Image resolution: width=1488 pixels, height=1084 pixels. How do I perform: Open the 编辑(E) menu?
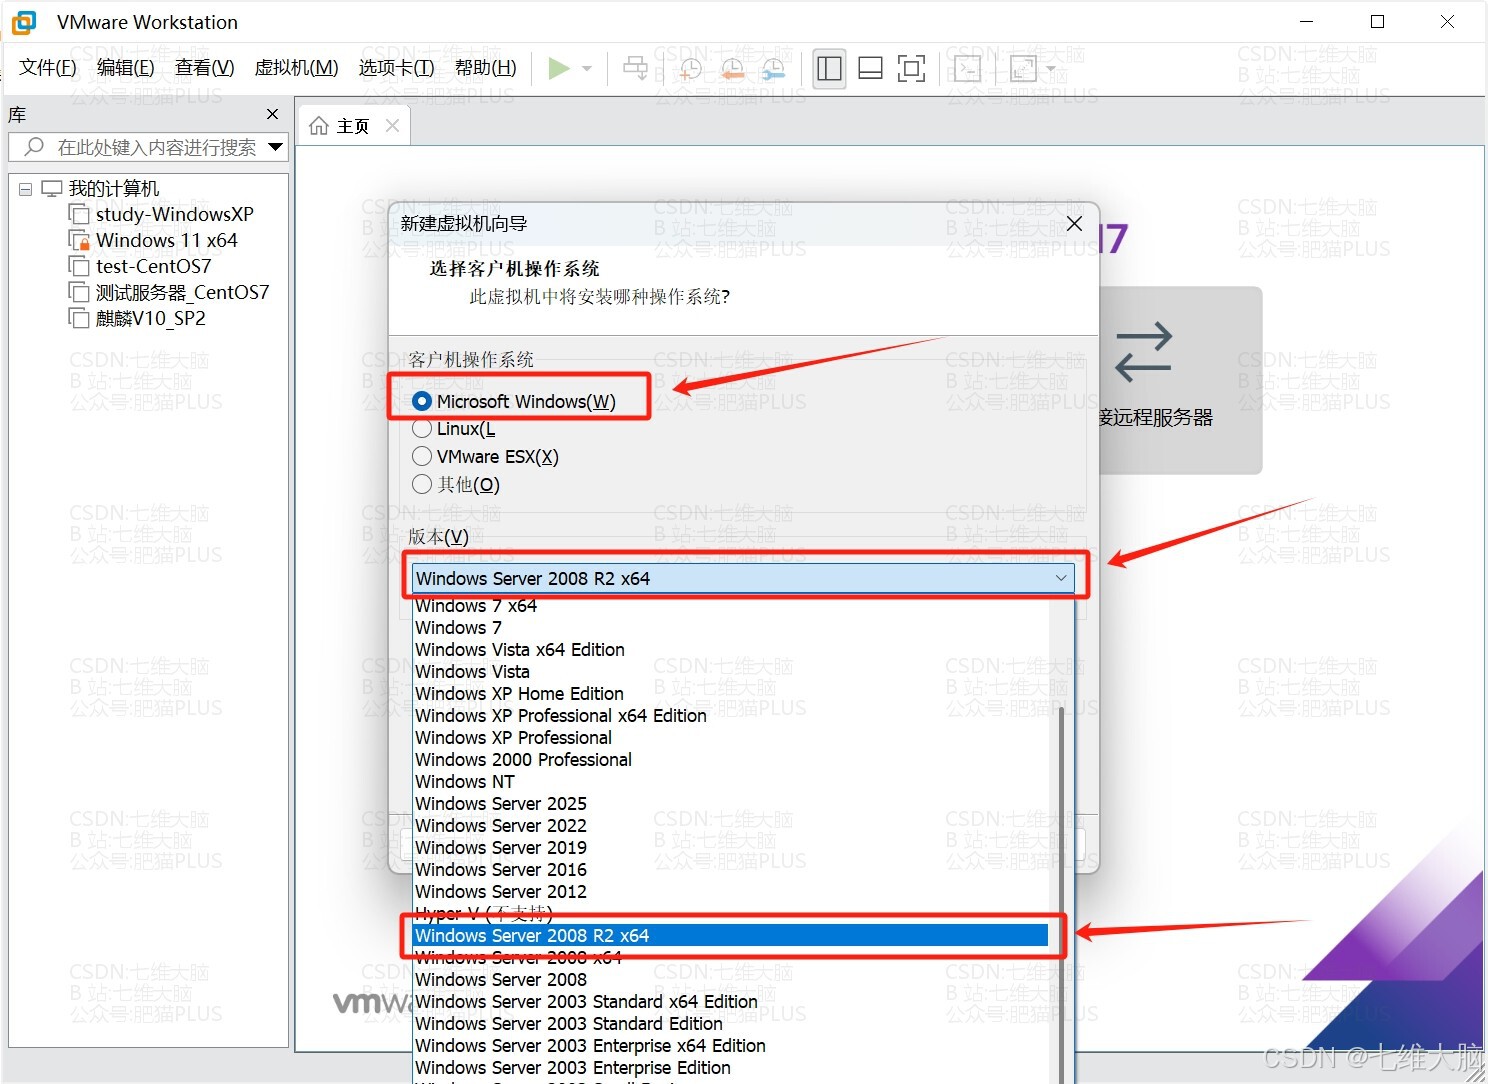(x=126, y=68)
